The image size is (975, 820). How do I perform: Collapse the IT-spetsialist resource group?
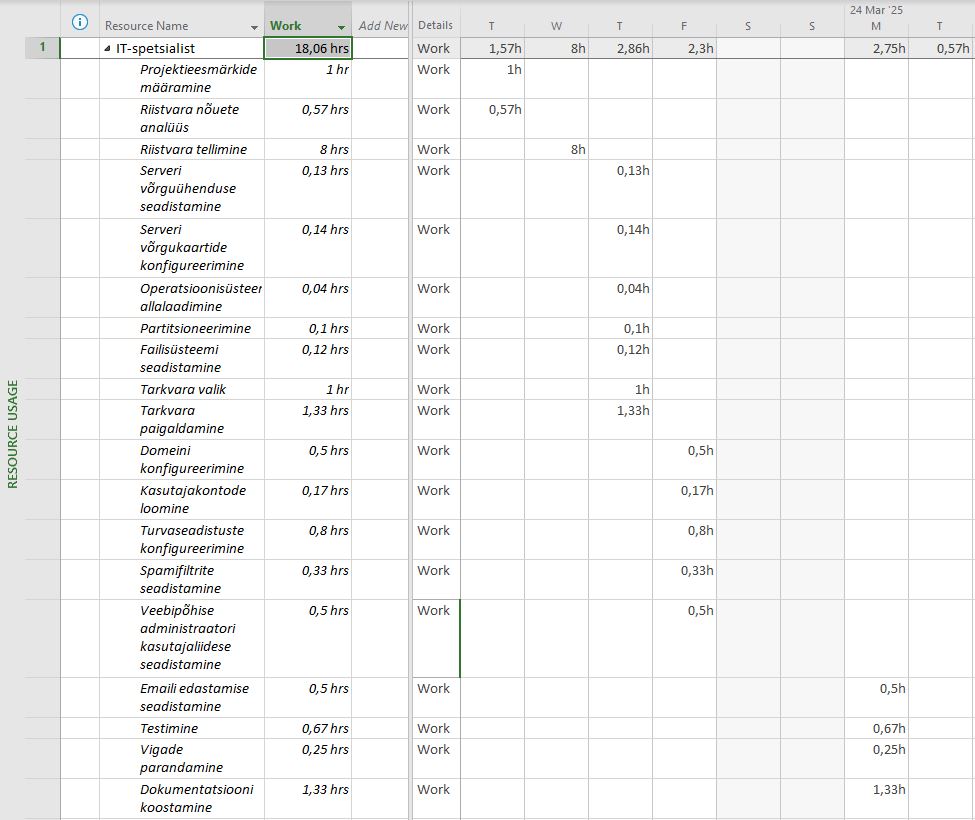click(x=108, y=48)
